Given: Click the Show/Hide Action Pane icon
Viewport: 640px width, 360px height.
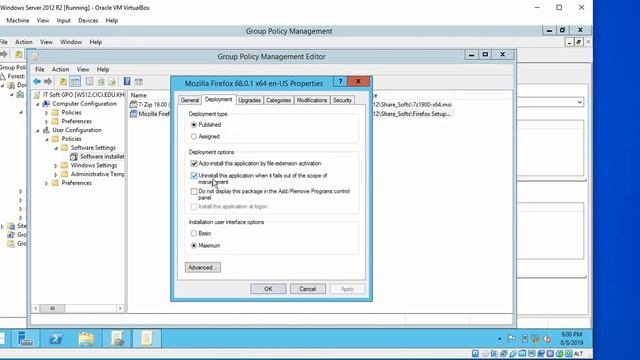Looking at the screenshot, I should click(x=138, y=82).
